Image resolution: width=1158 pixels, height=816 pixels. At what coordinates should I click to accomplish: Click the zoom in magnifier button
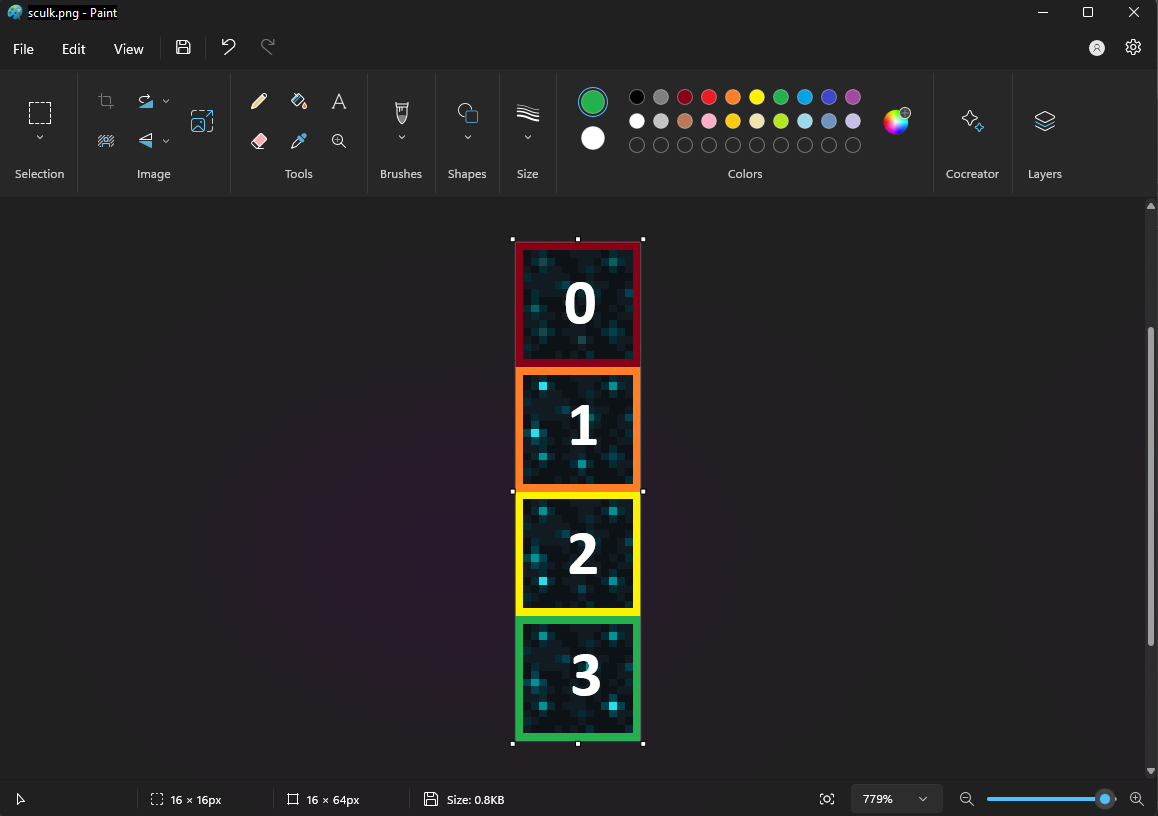pos(1137,799)
